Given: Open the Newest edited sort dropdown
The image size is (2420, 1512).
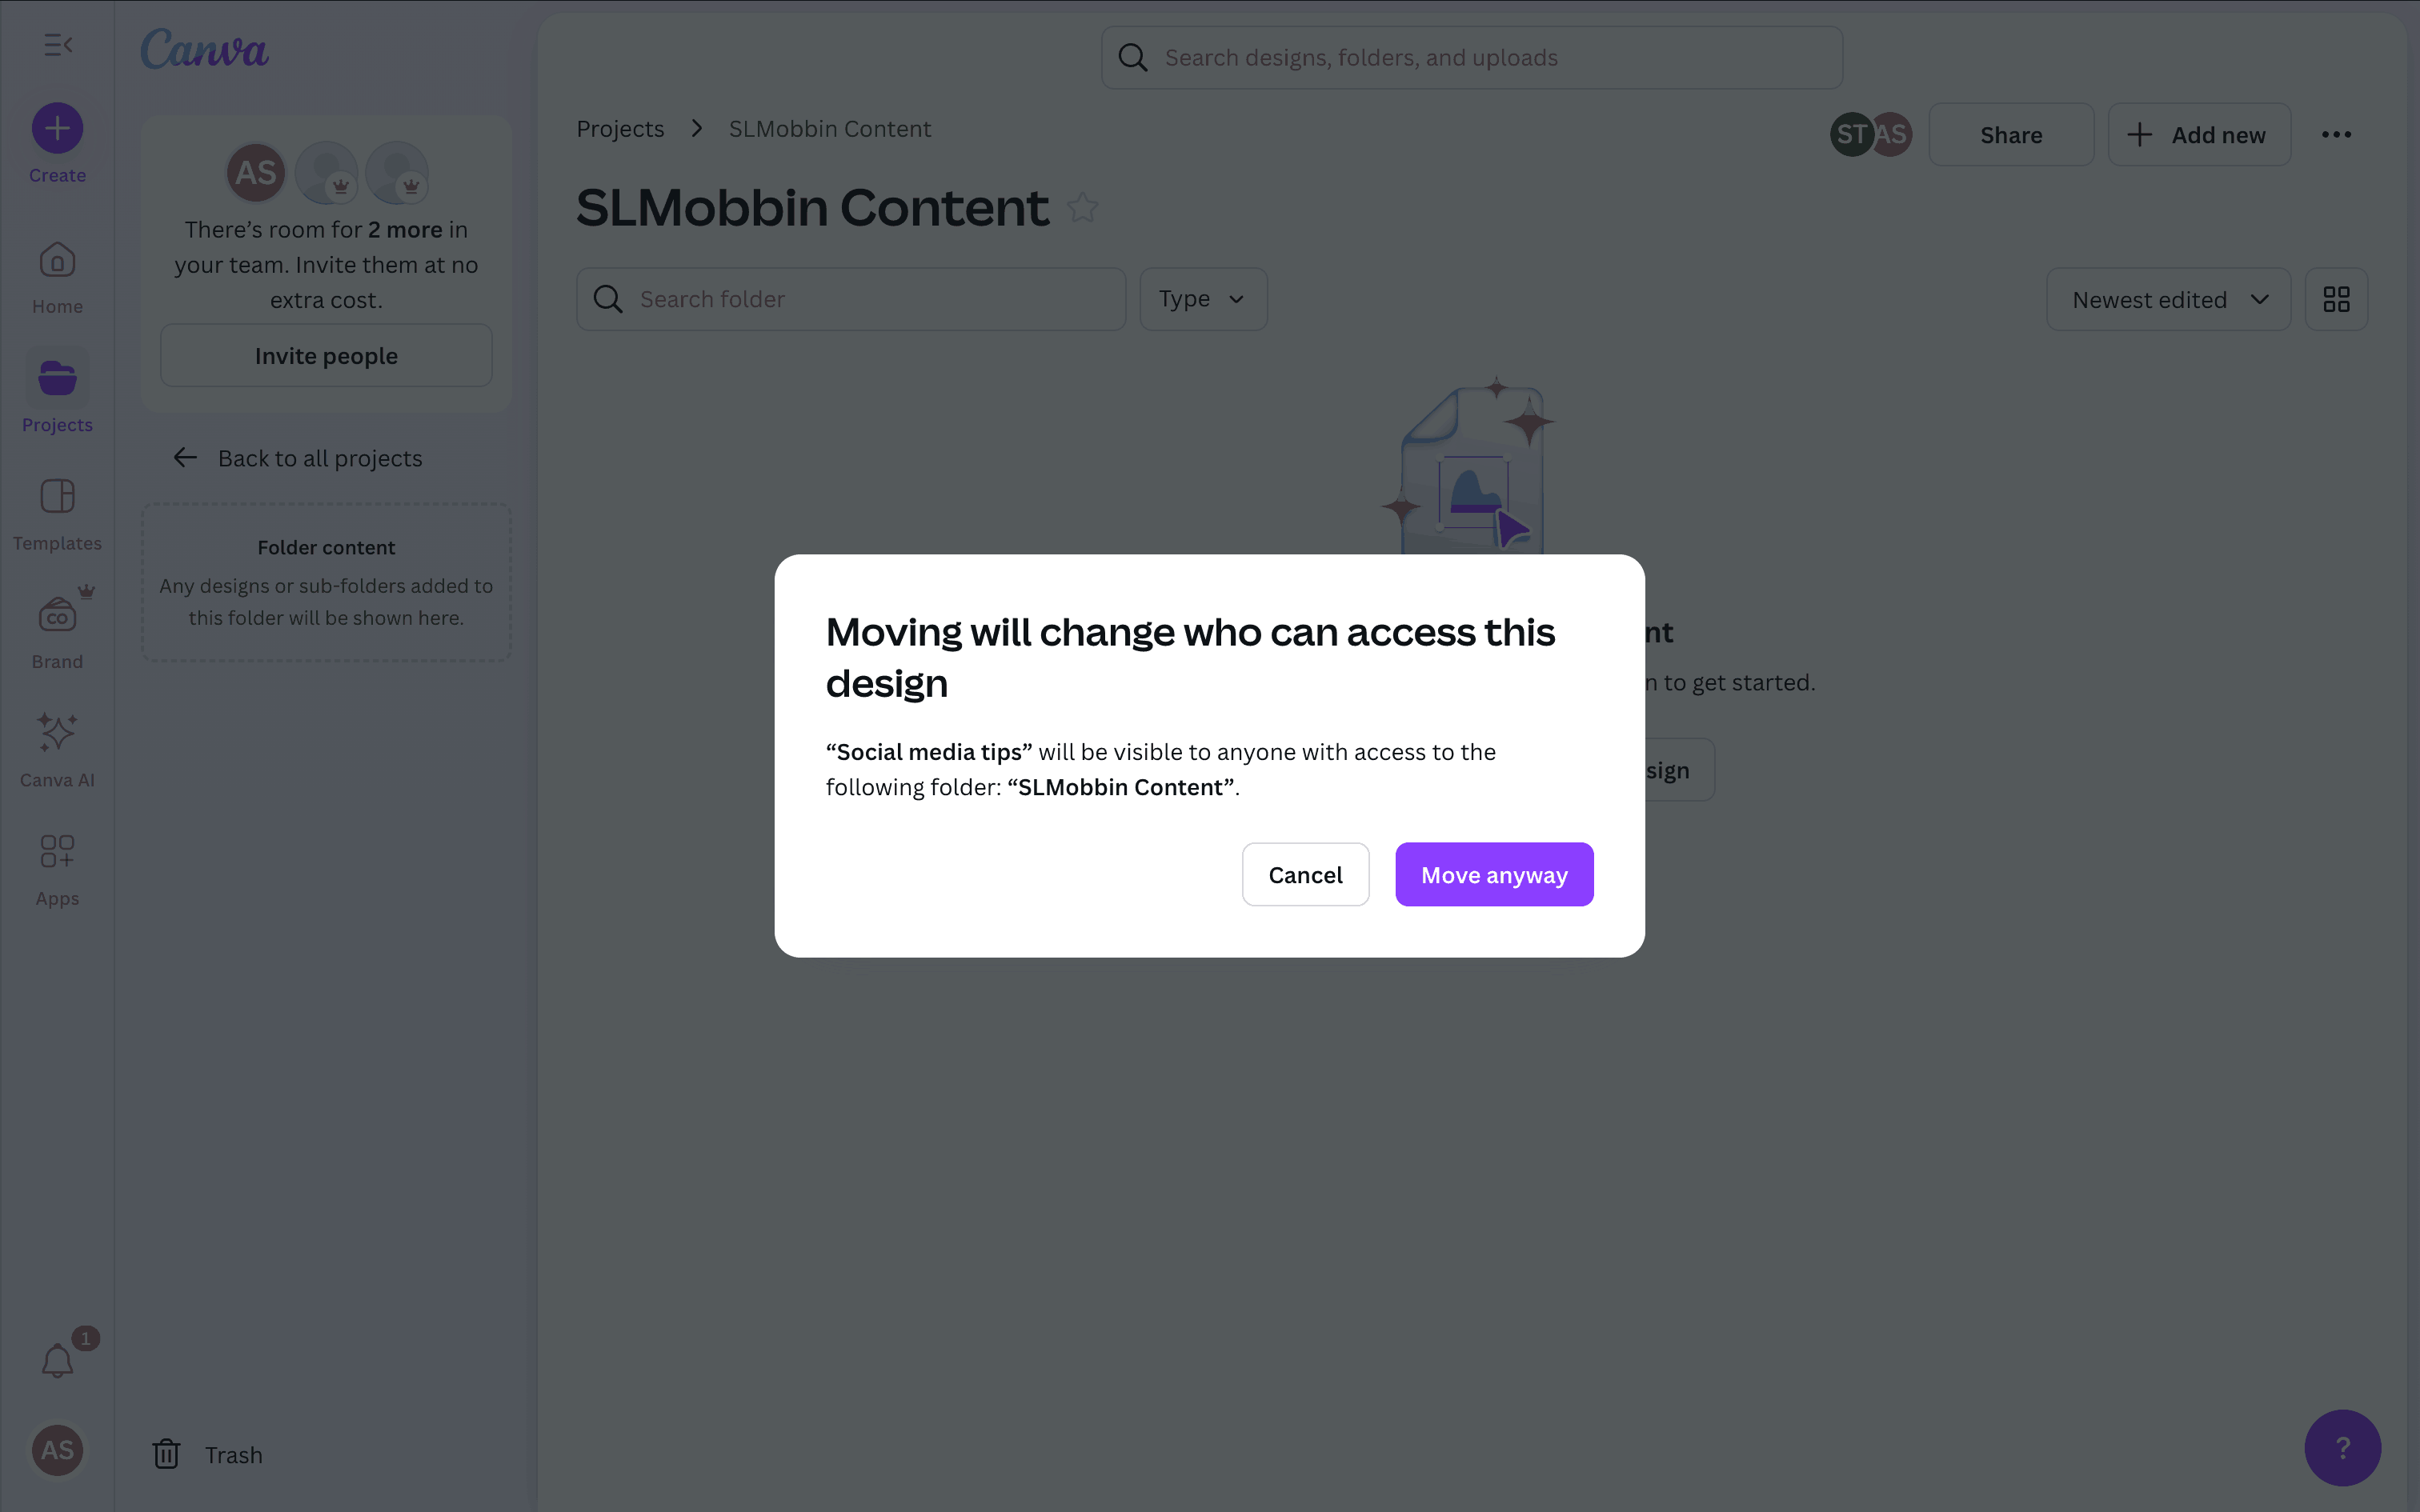Looking at the screenshot, I should coord(2168,299).
